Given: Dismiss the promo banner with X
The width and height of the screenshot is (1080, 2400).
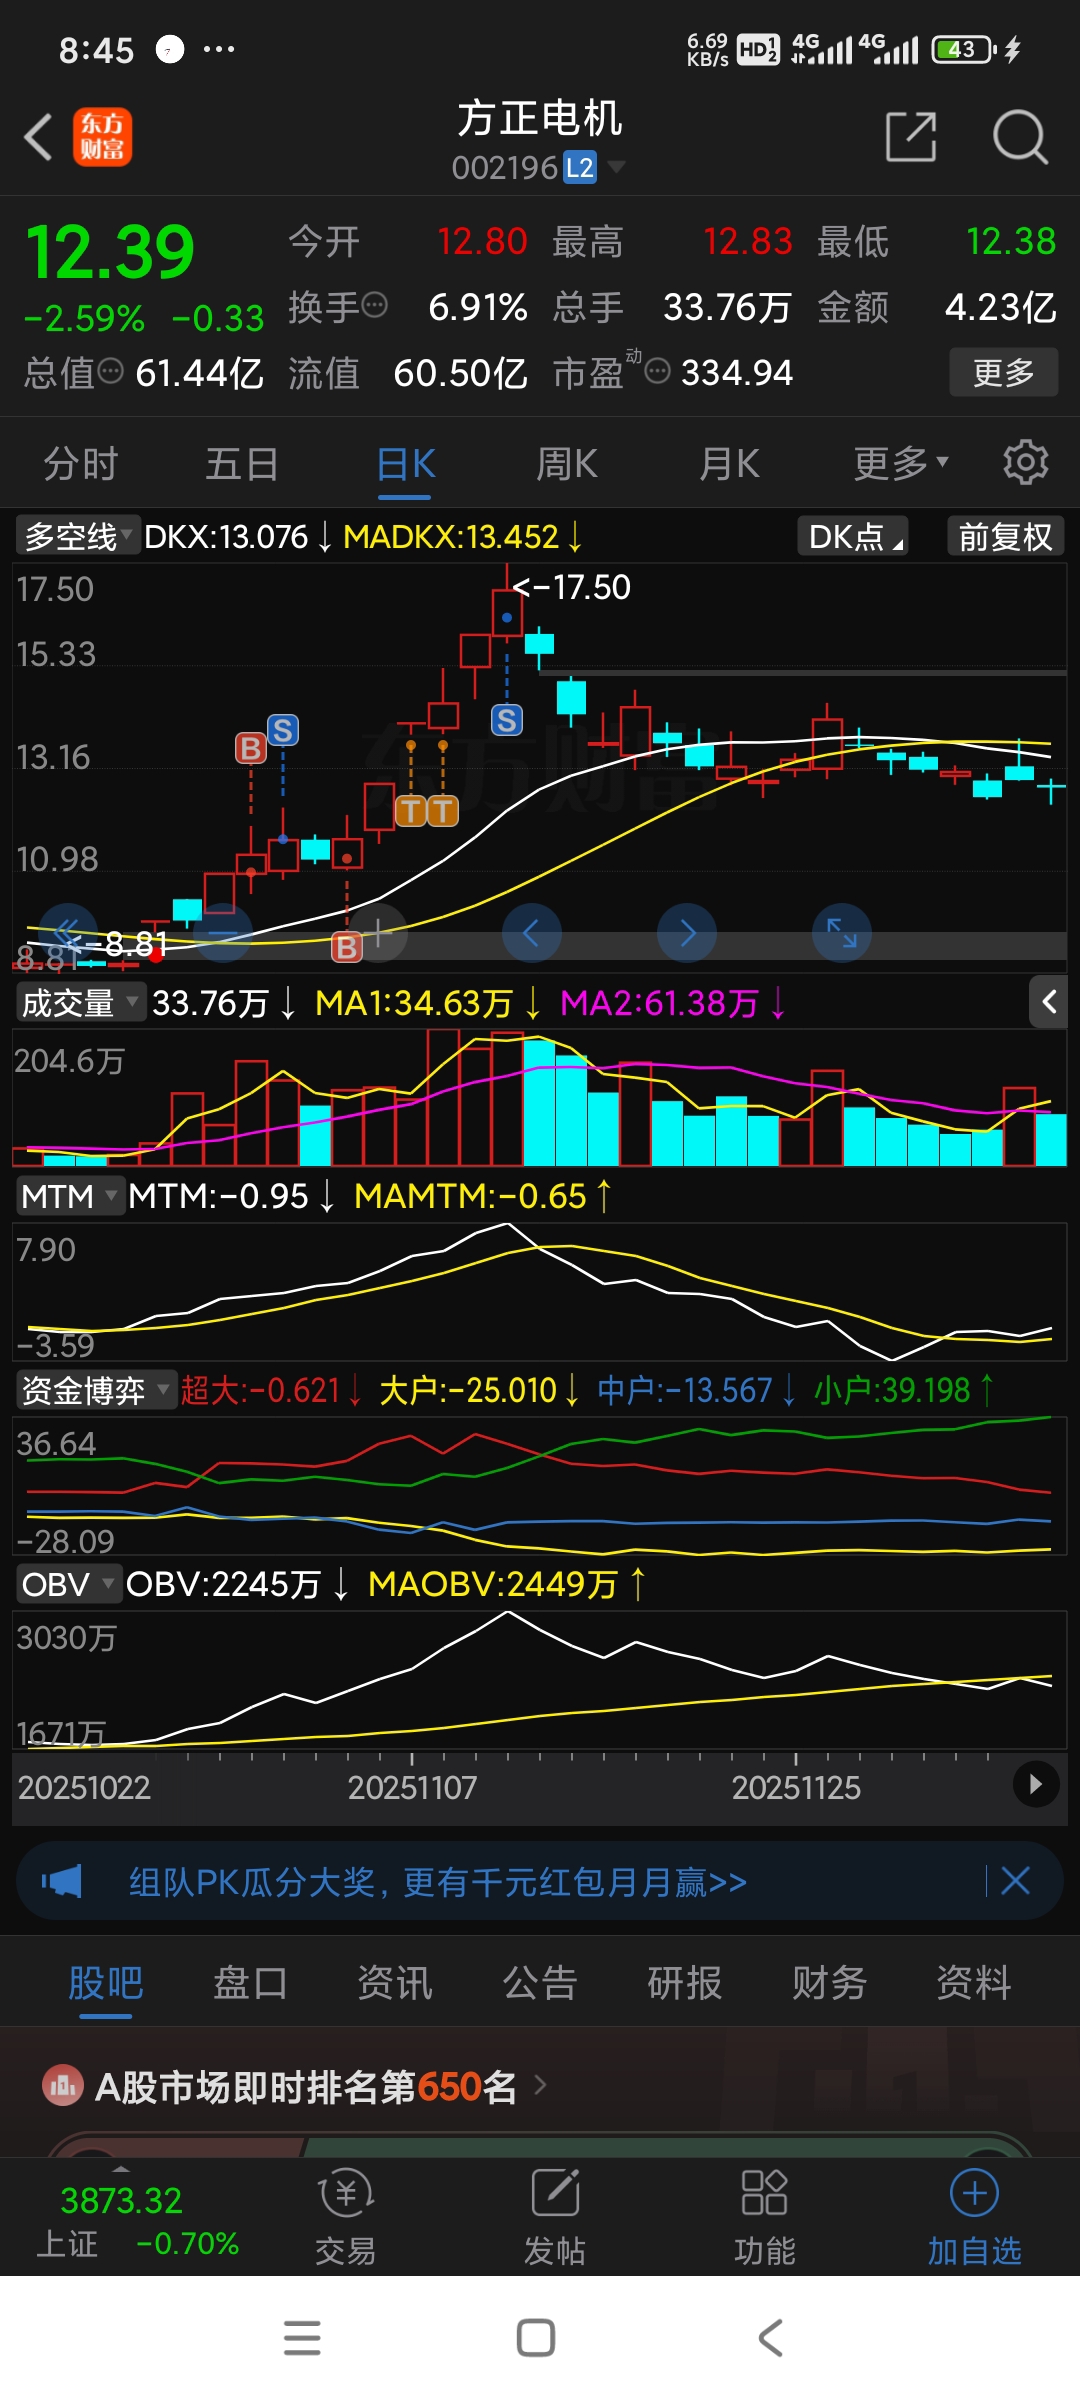Looking at the screenshot, I should click(x=1016, y=1881).
